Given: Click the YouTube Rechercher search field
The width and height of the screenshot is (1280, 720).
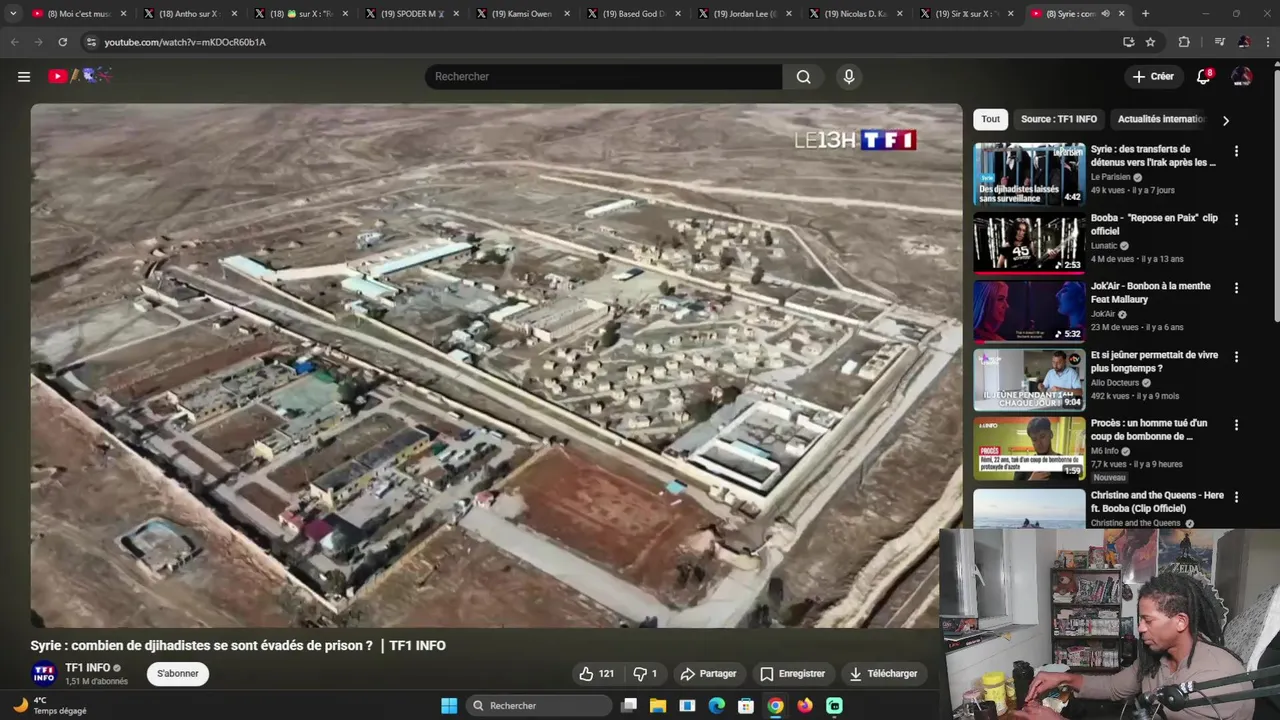Looking at the screenshot, I should point(604,77).
